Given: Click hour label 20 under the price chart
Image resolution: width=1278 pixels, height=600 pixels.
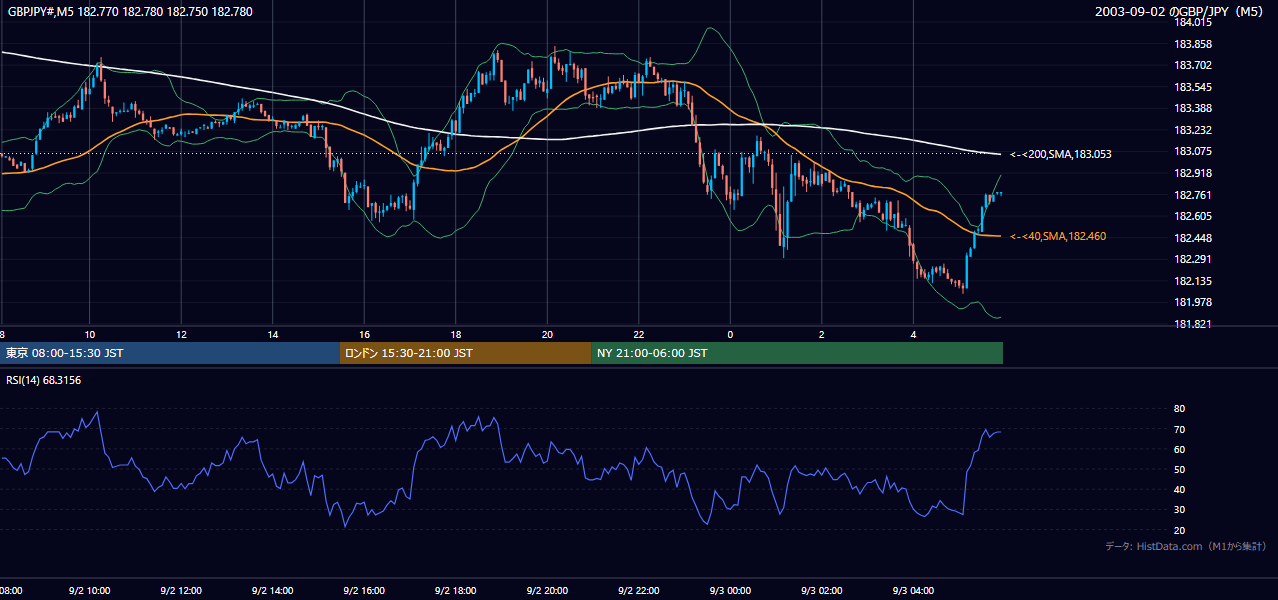Looking at the screenshot, I should coord(547,334).
